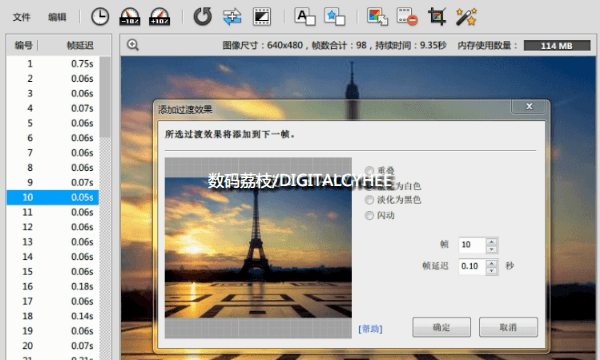Select highlighted frame 10 row with 0.05s

53,197
